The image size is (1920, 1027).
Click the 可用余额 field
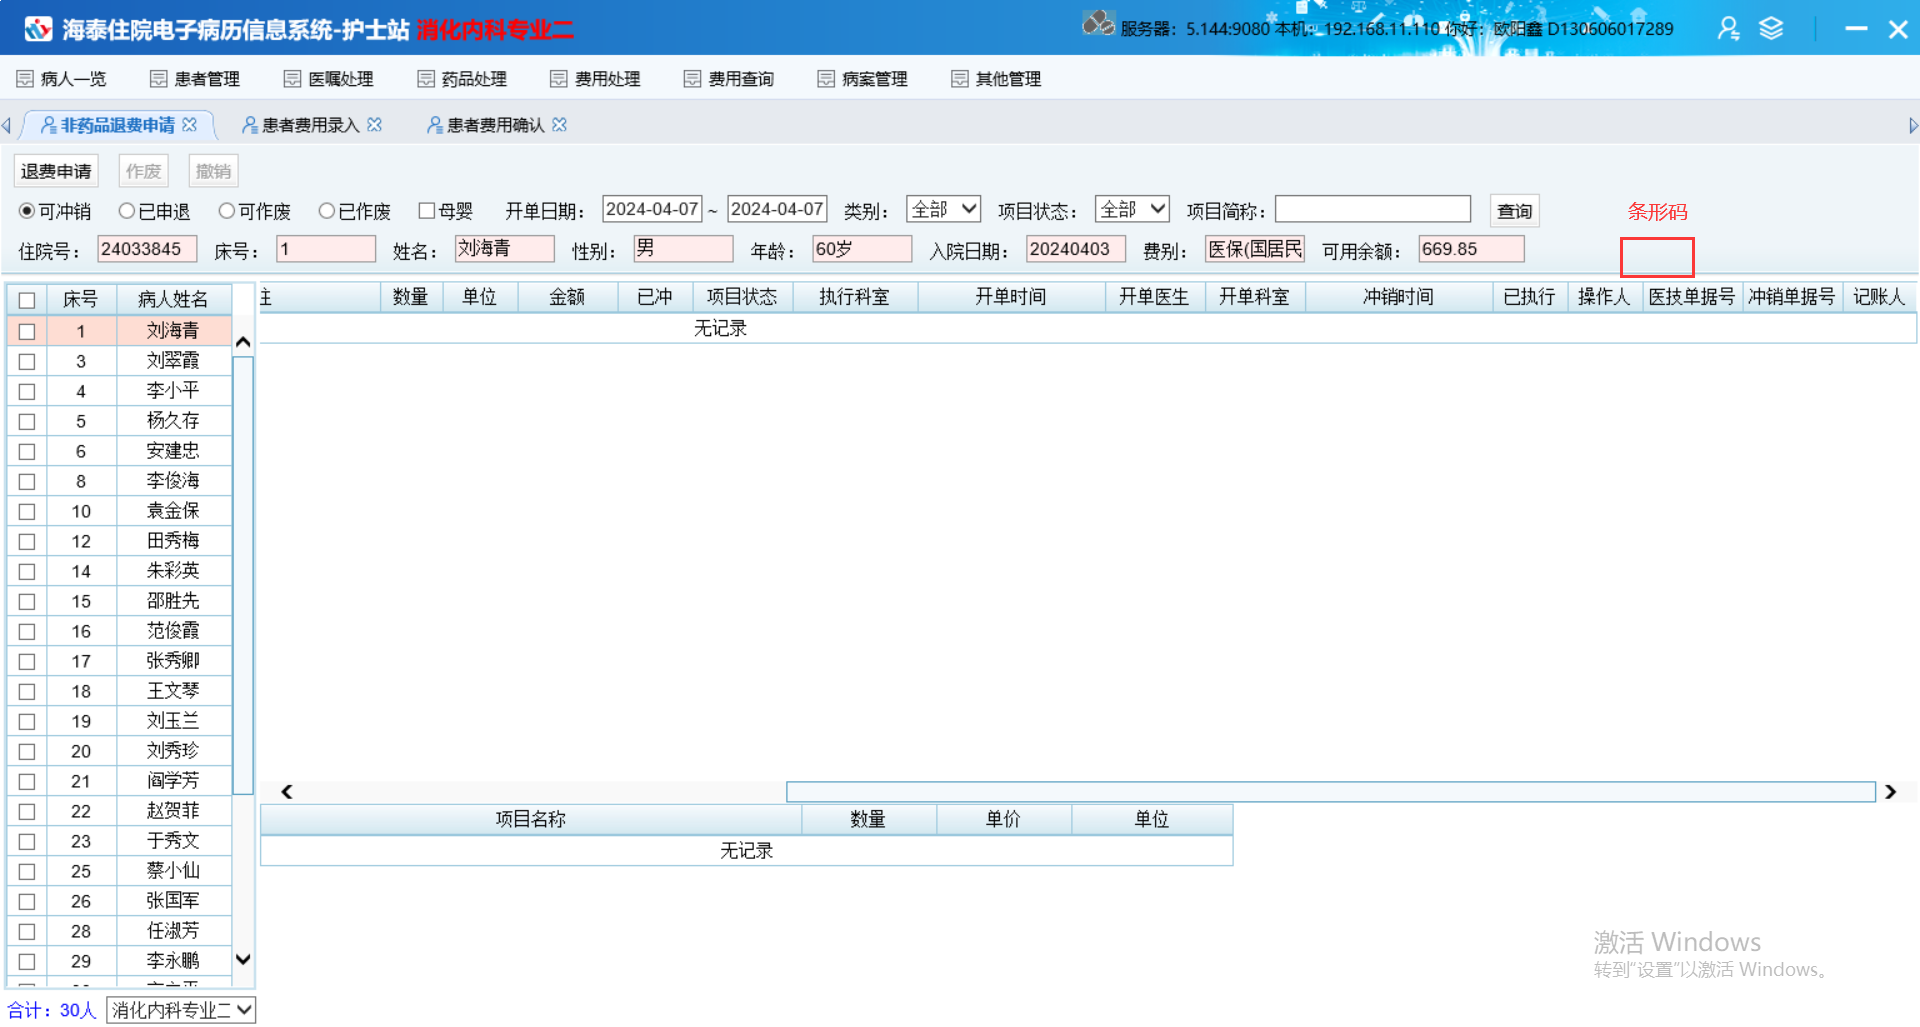(x=1471, y=249)
